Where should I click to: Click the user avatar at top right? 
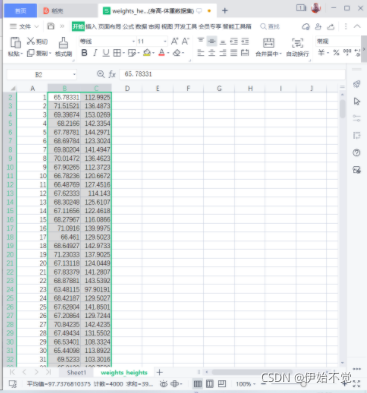[316, 8]
